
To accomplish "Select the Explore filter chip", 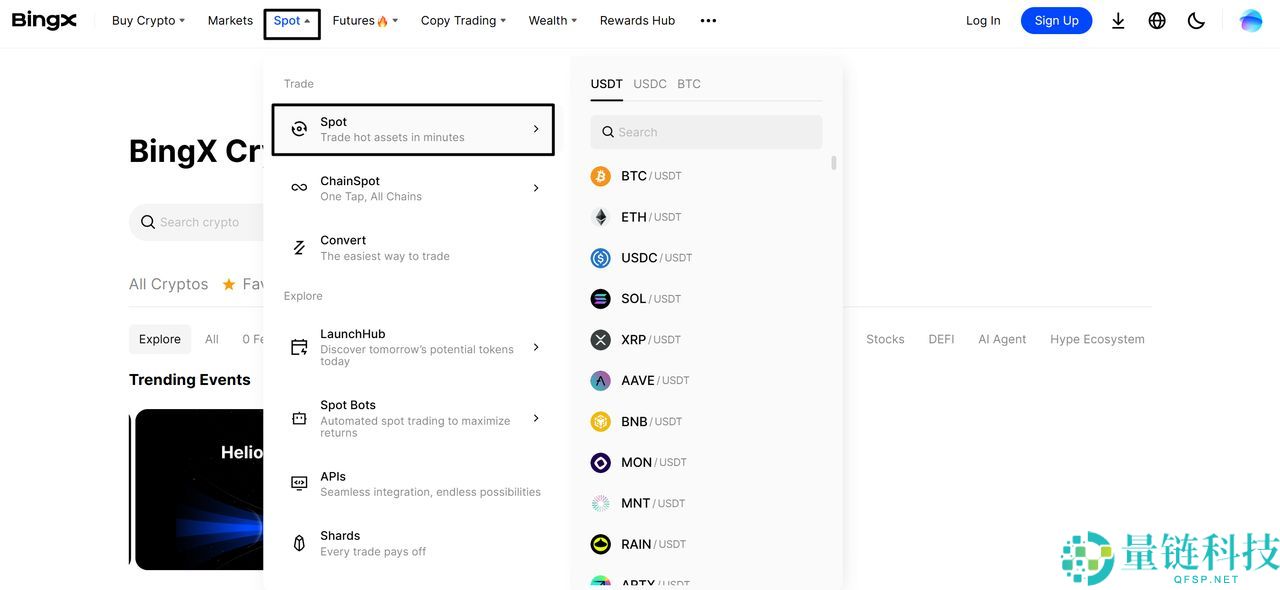I will click(x=160, y=339).
